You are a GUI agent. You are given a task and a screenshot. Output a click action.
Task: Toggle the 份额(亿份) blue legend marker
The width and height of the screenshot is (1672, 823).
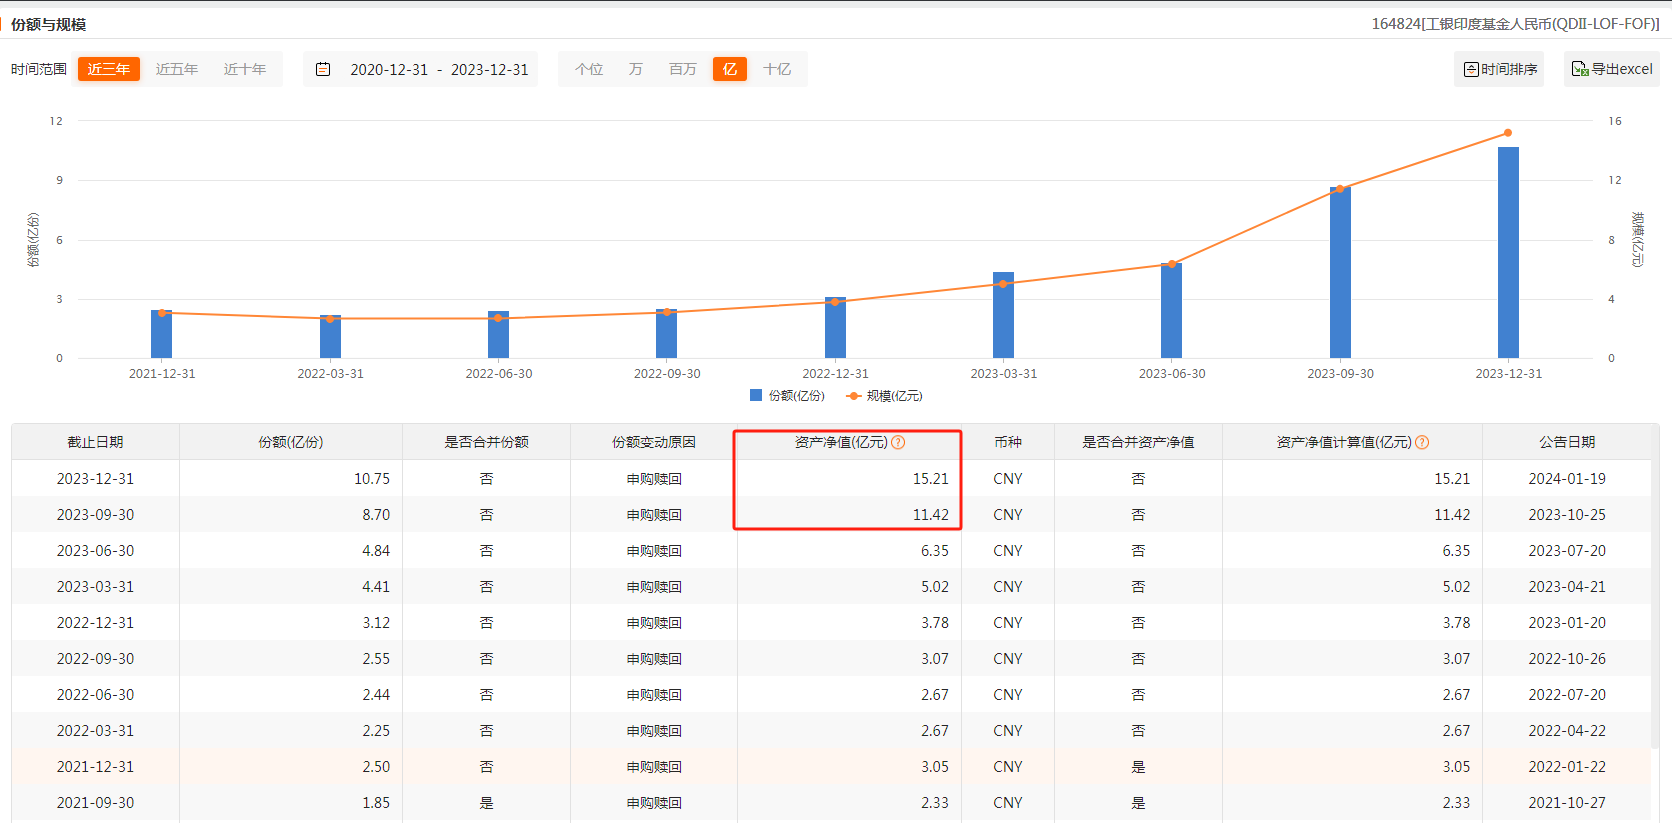click(756, 396)
